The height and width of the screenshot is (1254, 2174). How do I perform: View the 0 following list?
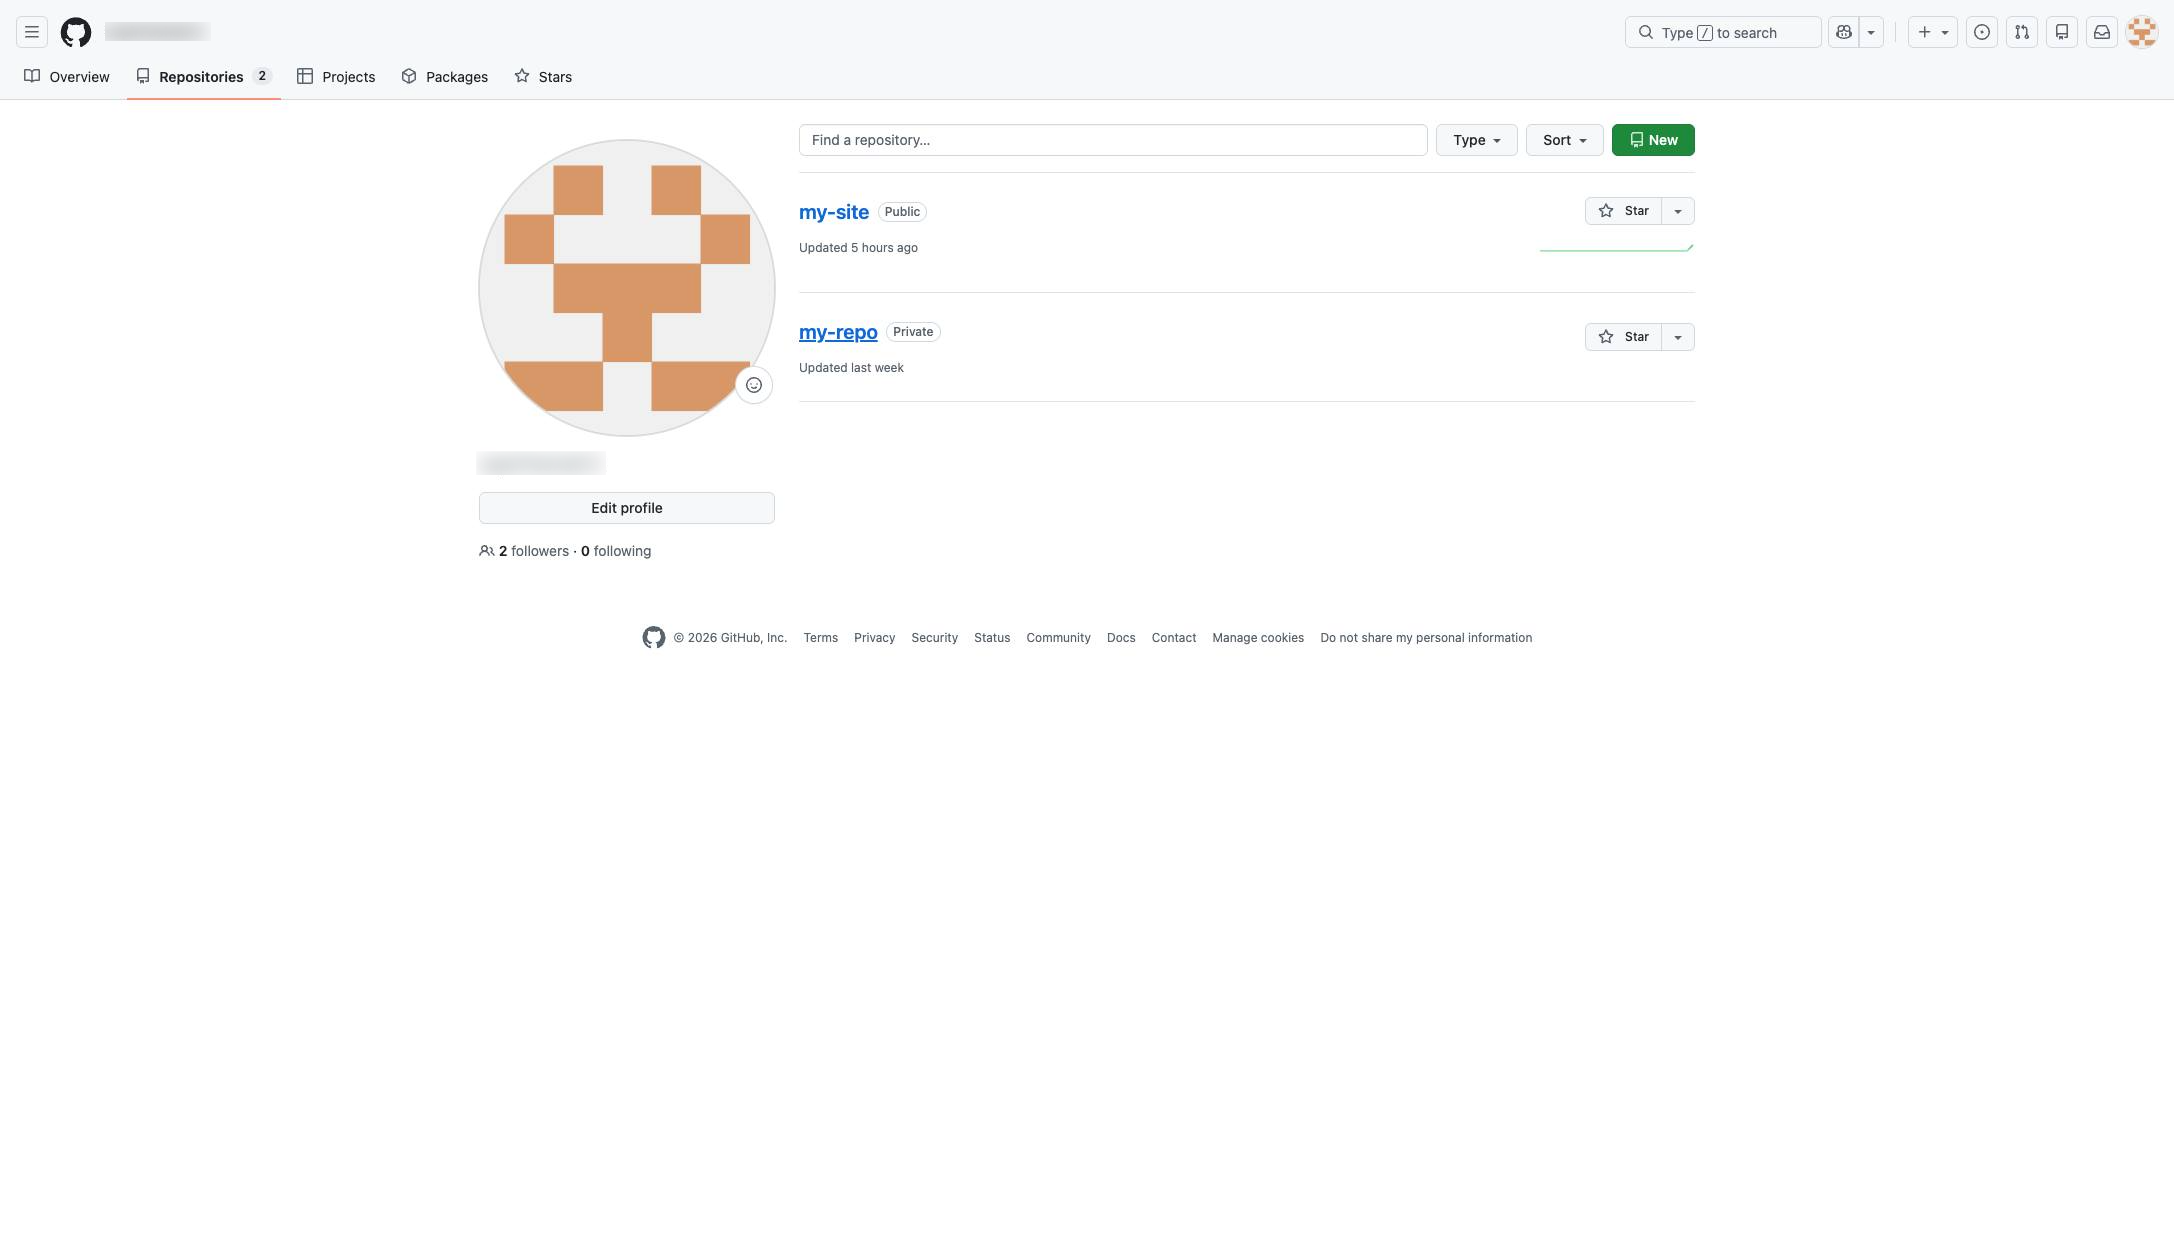tap(616, 551)
